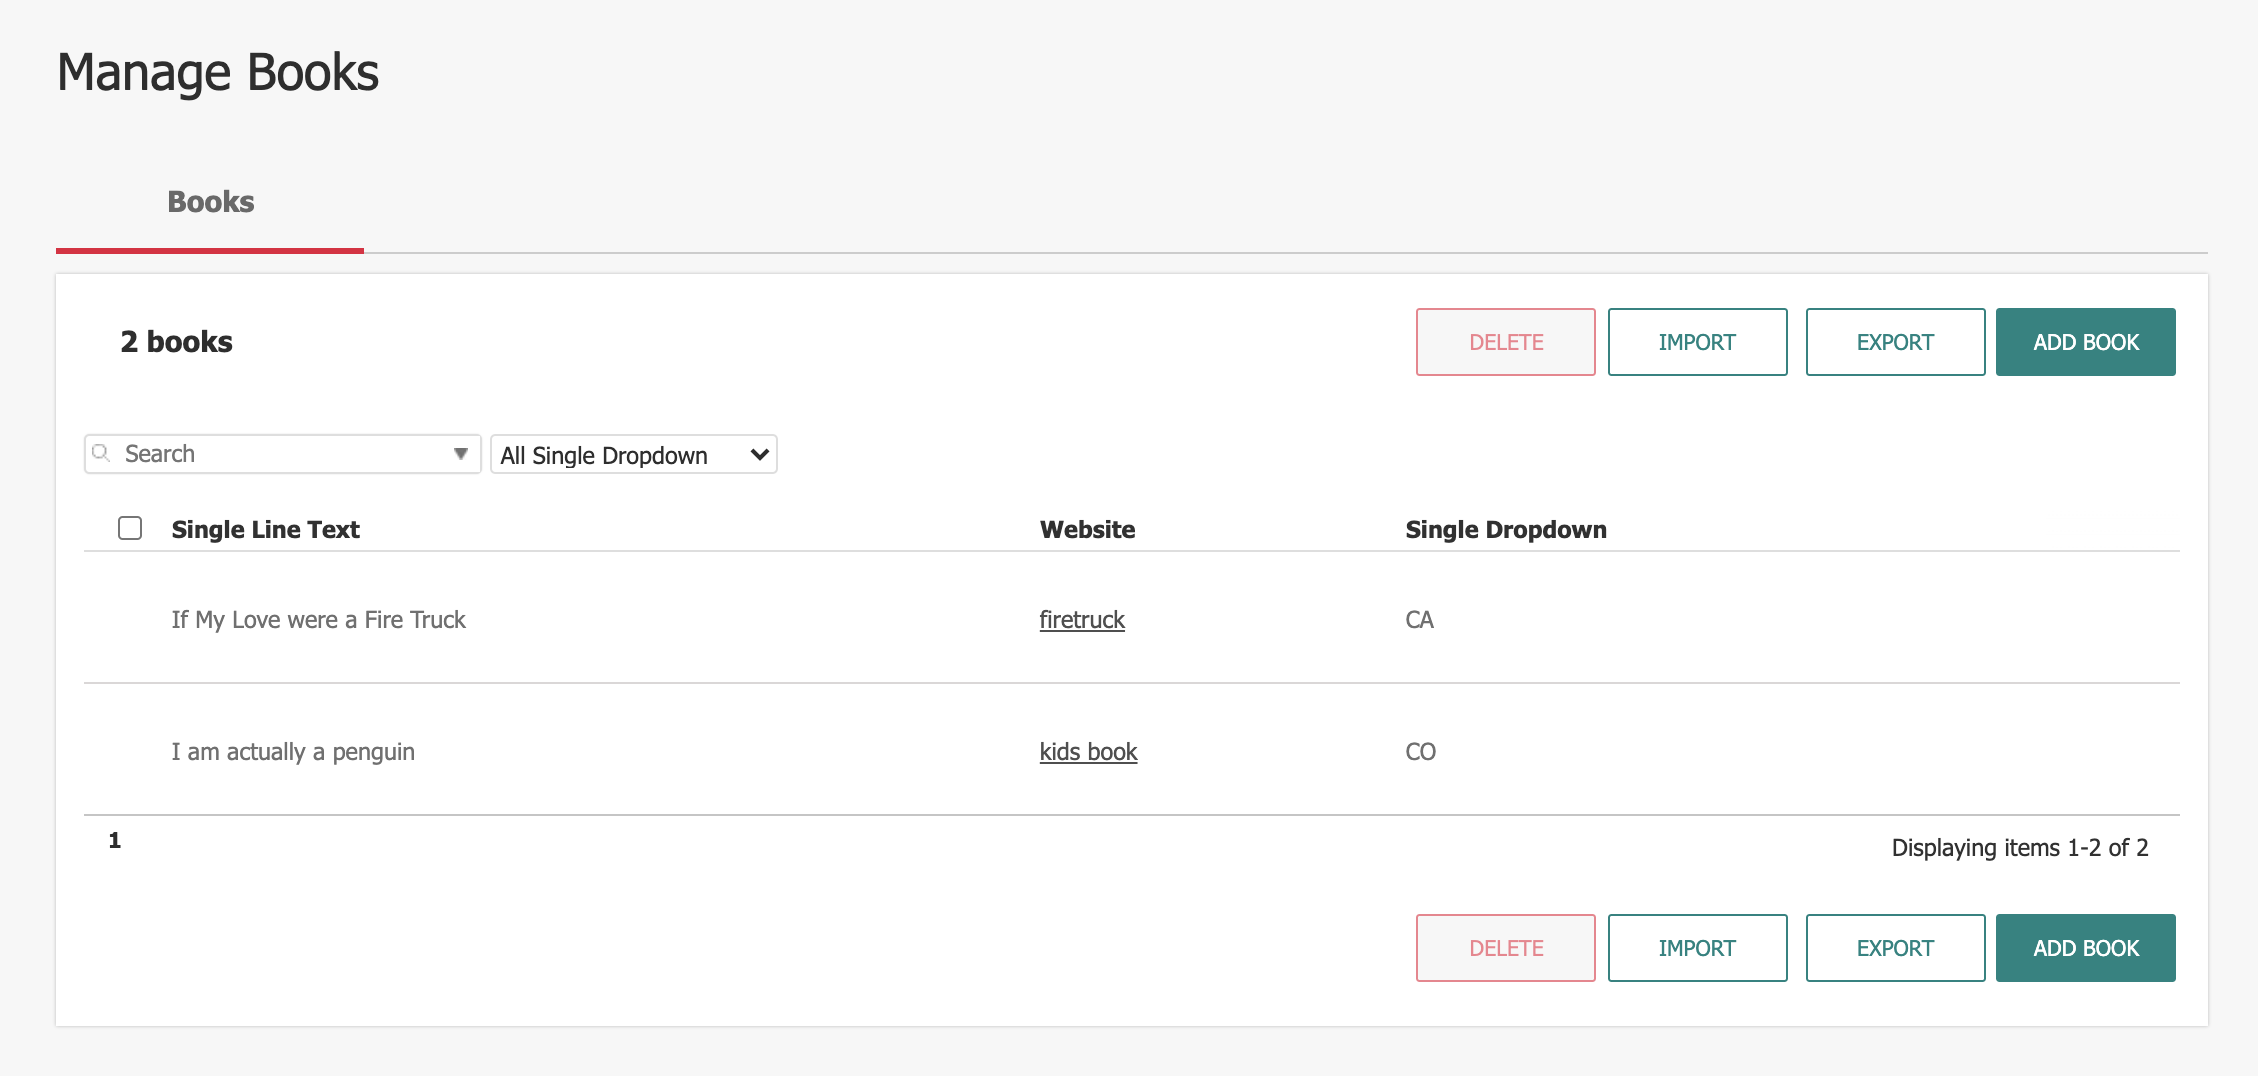The width and height of the screenshot is (2258, 1076).
Task: Click the search magnifier icon
Action: [x=101, y=454]
